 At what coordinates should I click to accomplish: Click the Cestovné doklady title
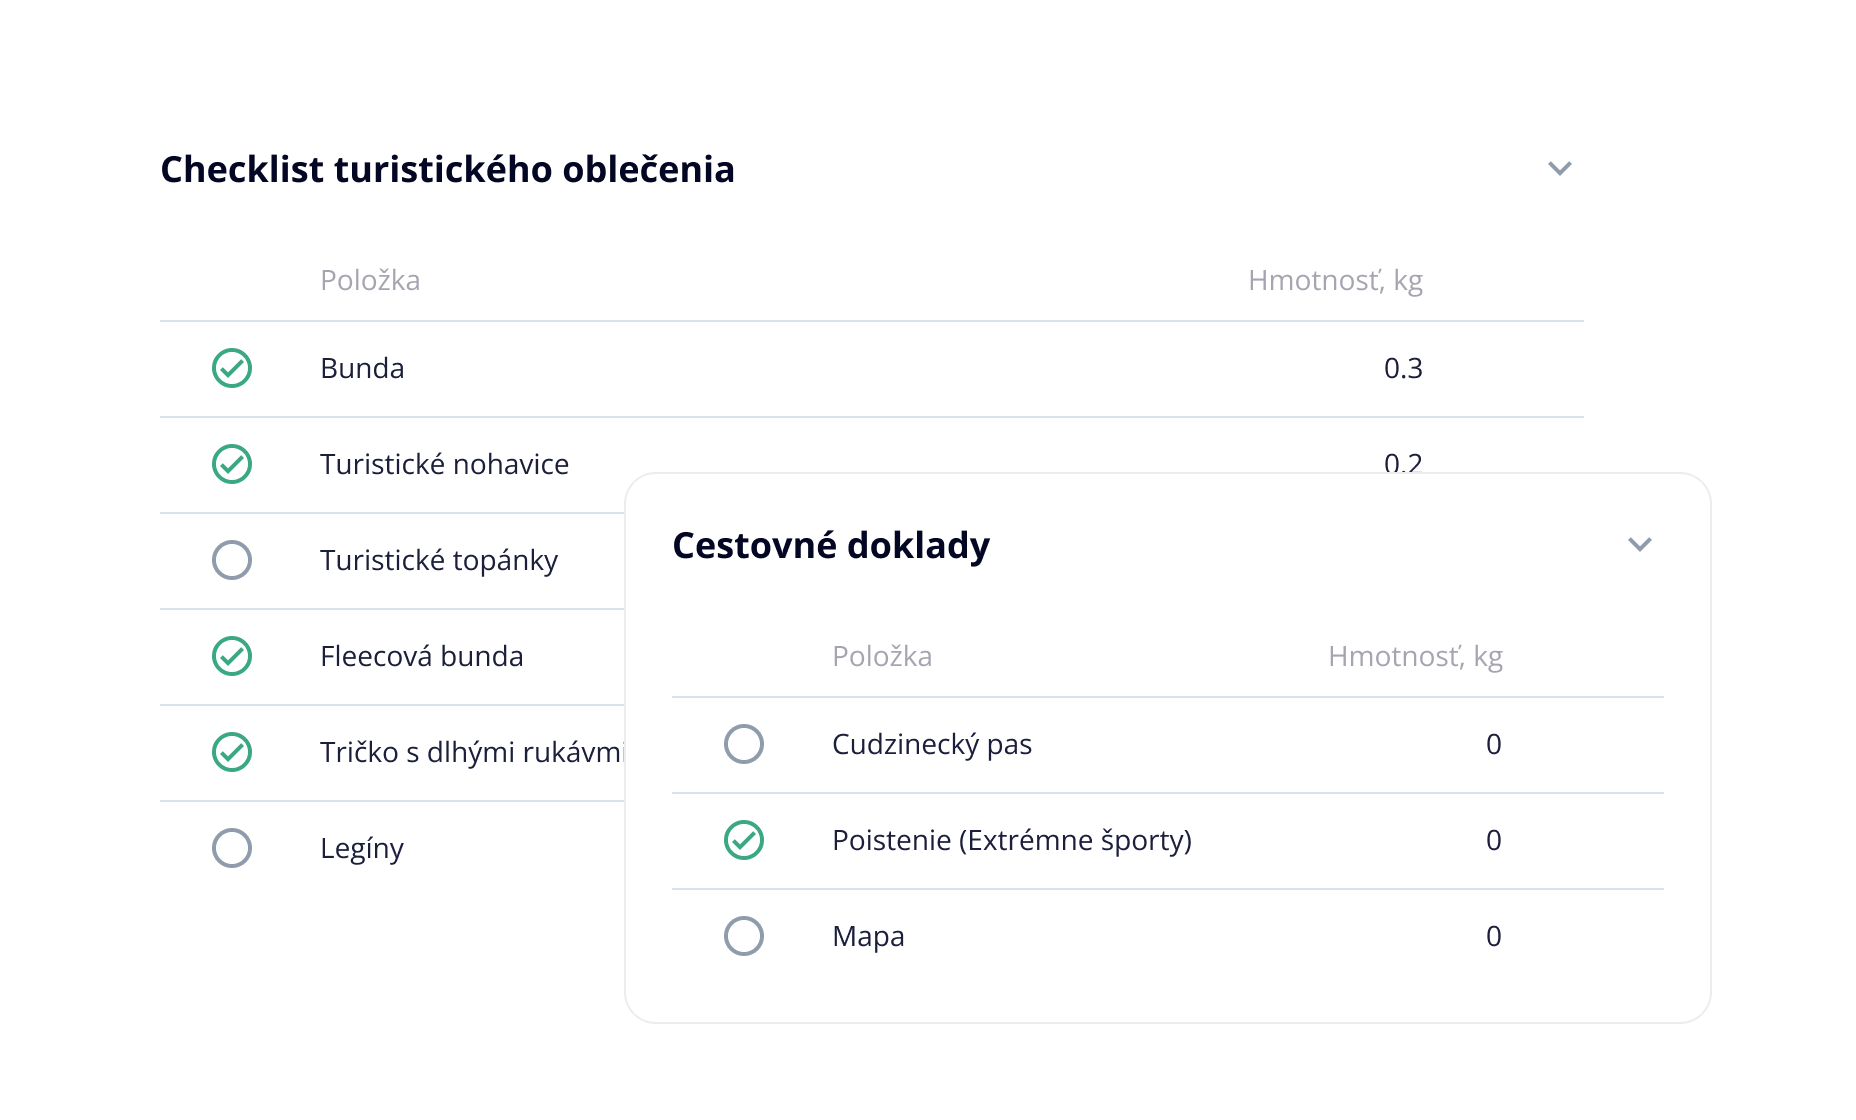point(831,545)
